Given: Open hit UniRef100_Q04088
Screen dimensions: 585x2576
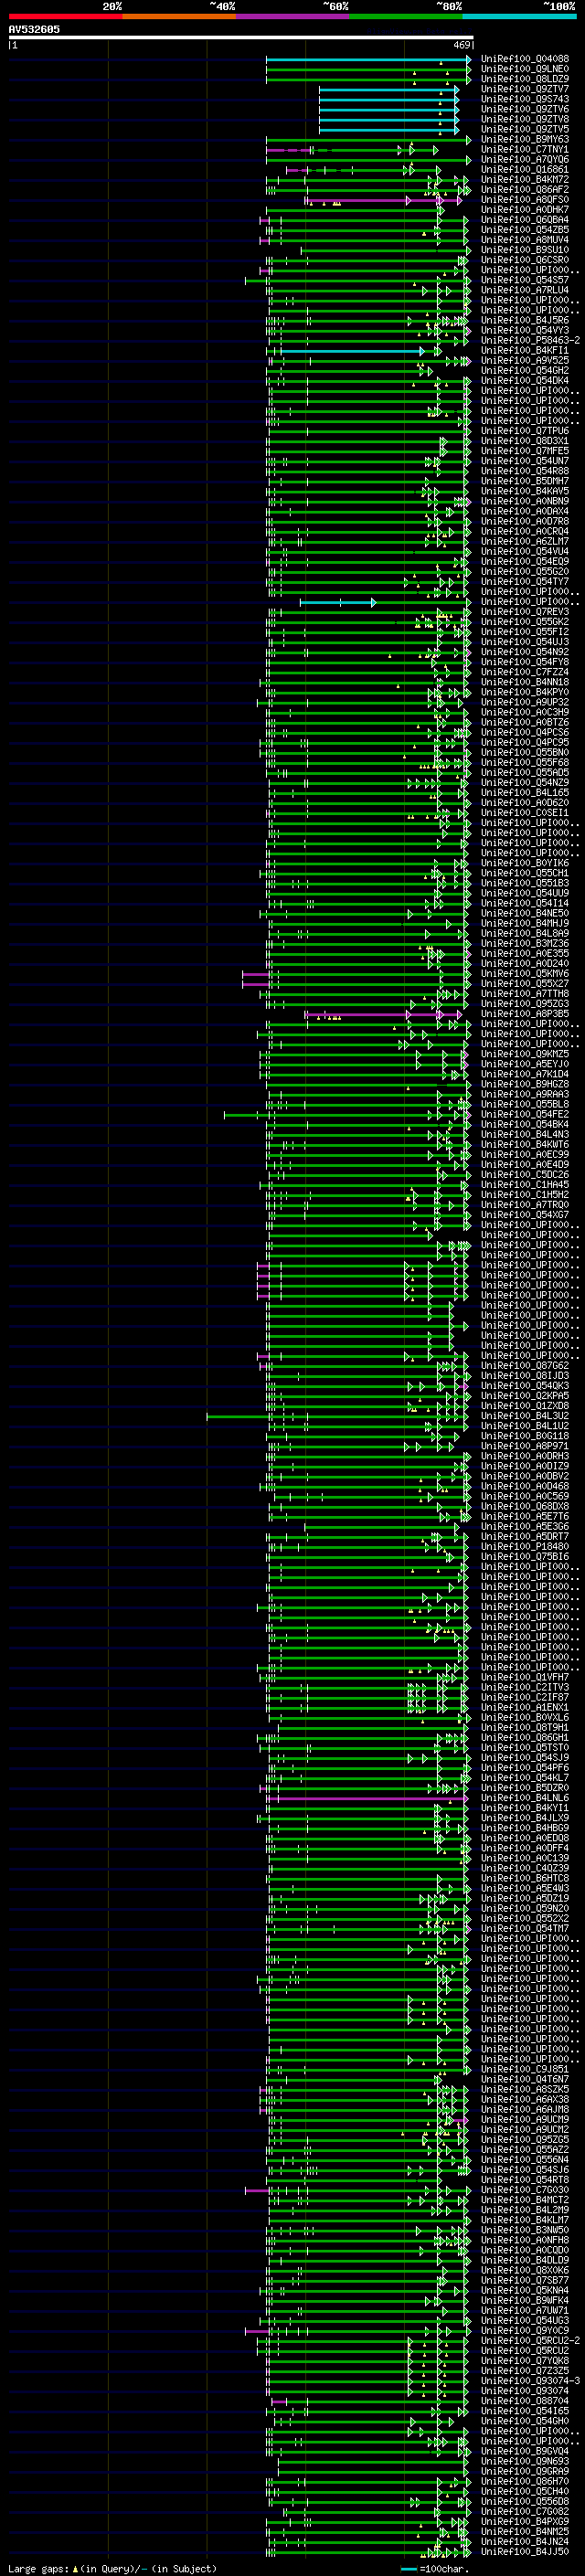Looking at the screenshot, I should pos(525,59).
